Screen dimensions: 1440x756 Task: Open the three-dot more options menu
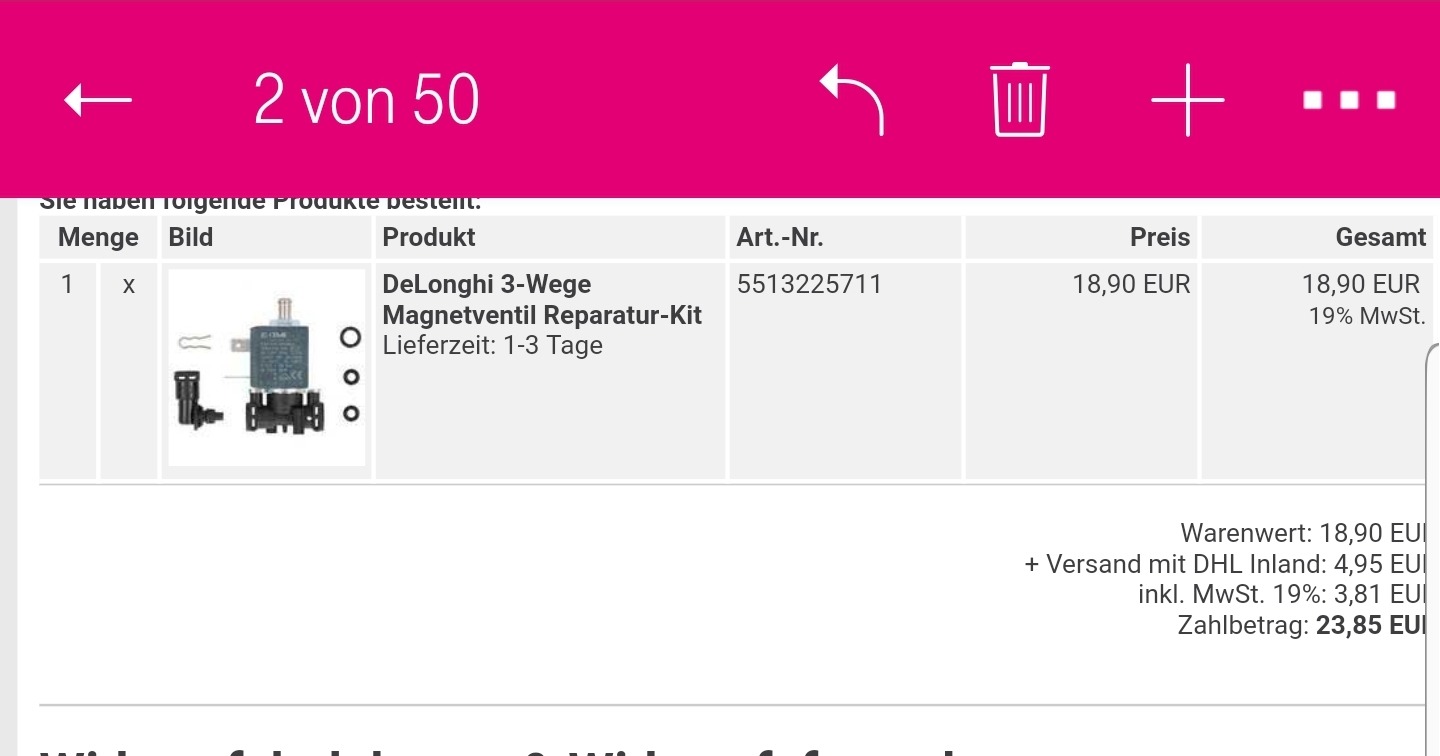(1349, 100)
